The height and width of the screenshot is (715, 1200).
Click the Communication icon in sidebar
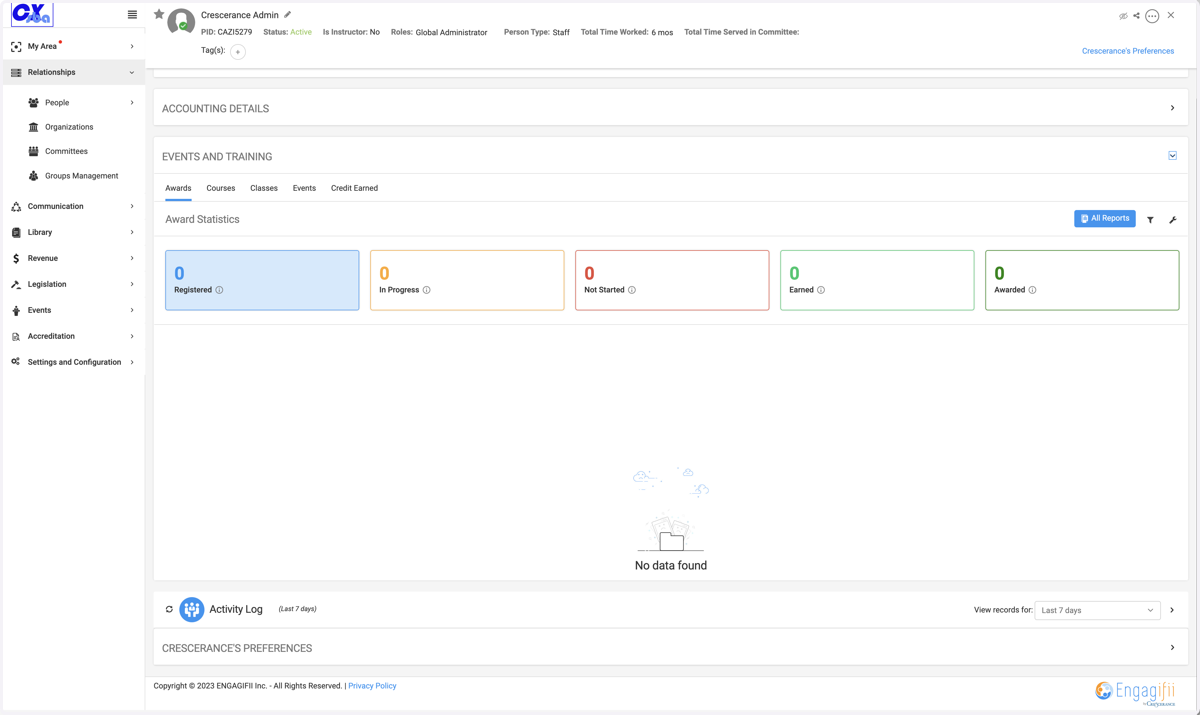pyautogui.click(x=16, y=206)
